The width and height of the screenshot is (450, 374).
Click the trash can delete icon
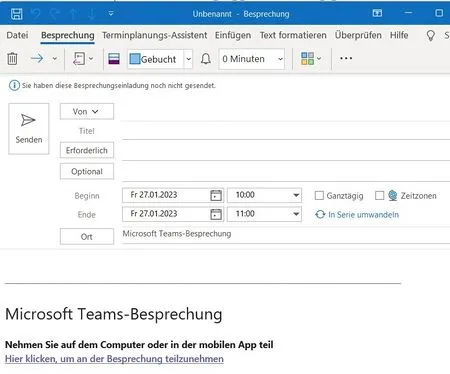12,59
